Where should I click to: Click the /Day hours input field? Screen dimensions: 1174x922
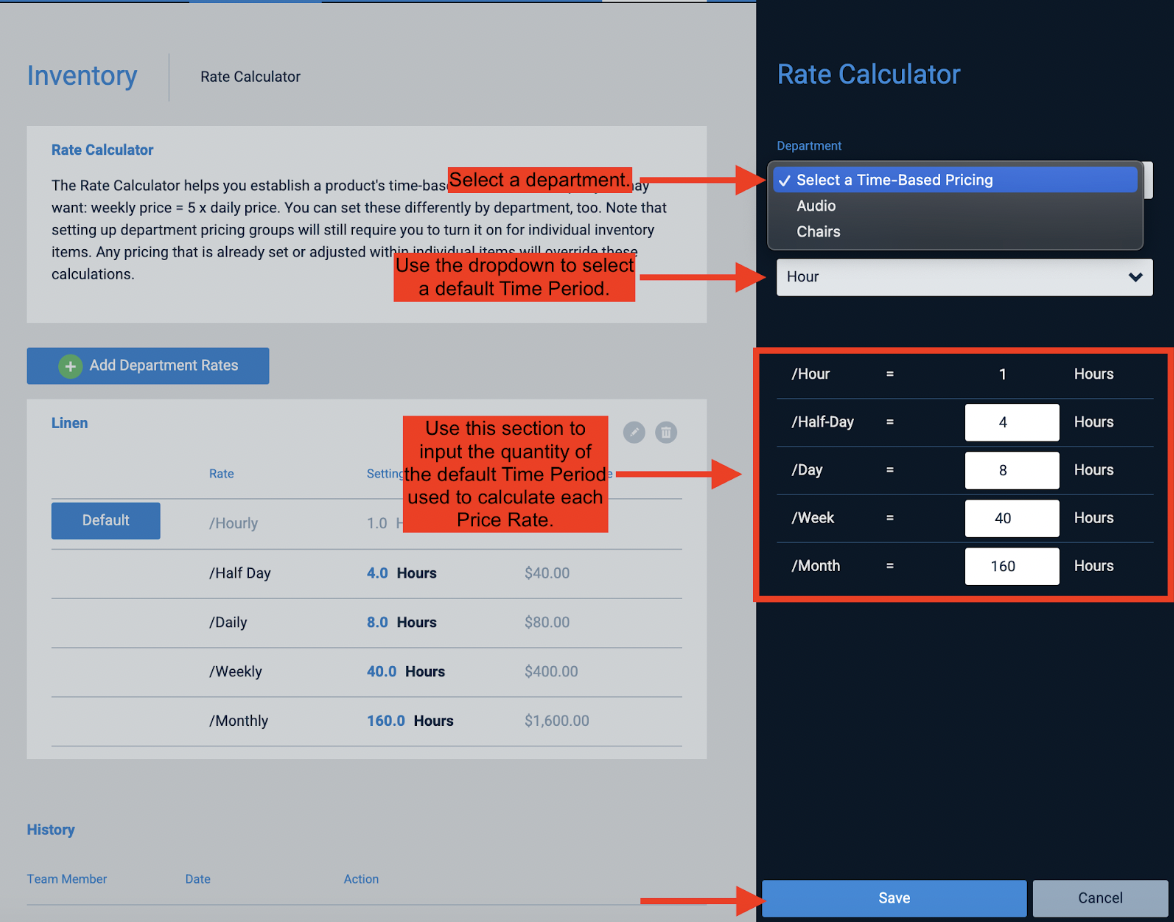tap(1012, 470)
